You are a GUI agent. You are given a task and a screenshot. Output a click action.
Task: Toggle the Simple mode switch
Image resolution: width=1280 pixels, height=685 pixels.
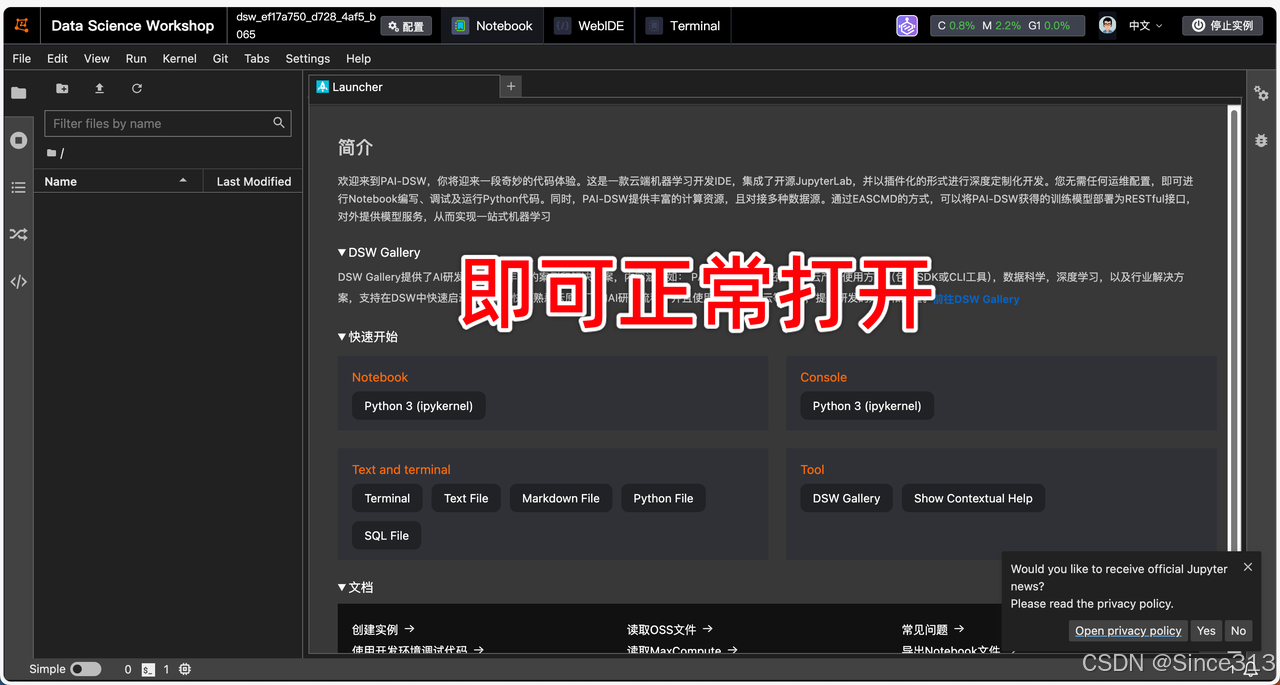coord(86,669)
